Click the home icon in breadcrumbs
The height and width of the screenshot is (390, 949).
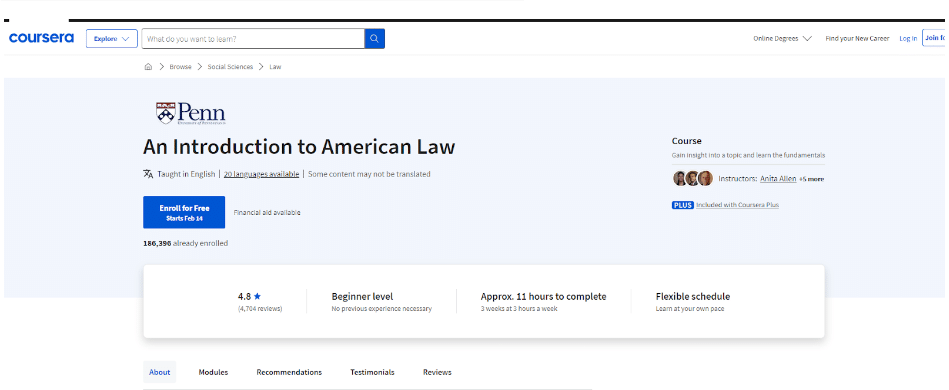tap(148, 67)
